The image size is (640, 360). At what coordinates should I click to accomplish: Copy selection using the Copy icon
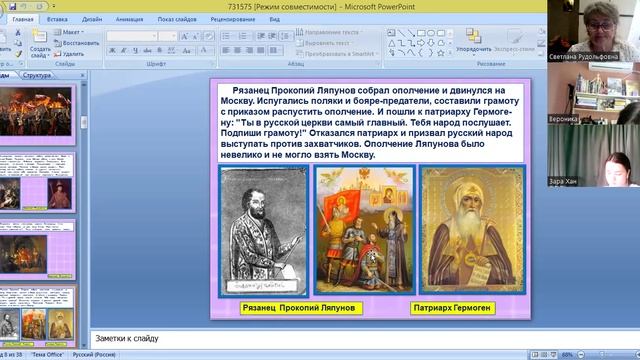[x=18, y=43]
